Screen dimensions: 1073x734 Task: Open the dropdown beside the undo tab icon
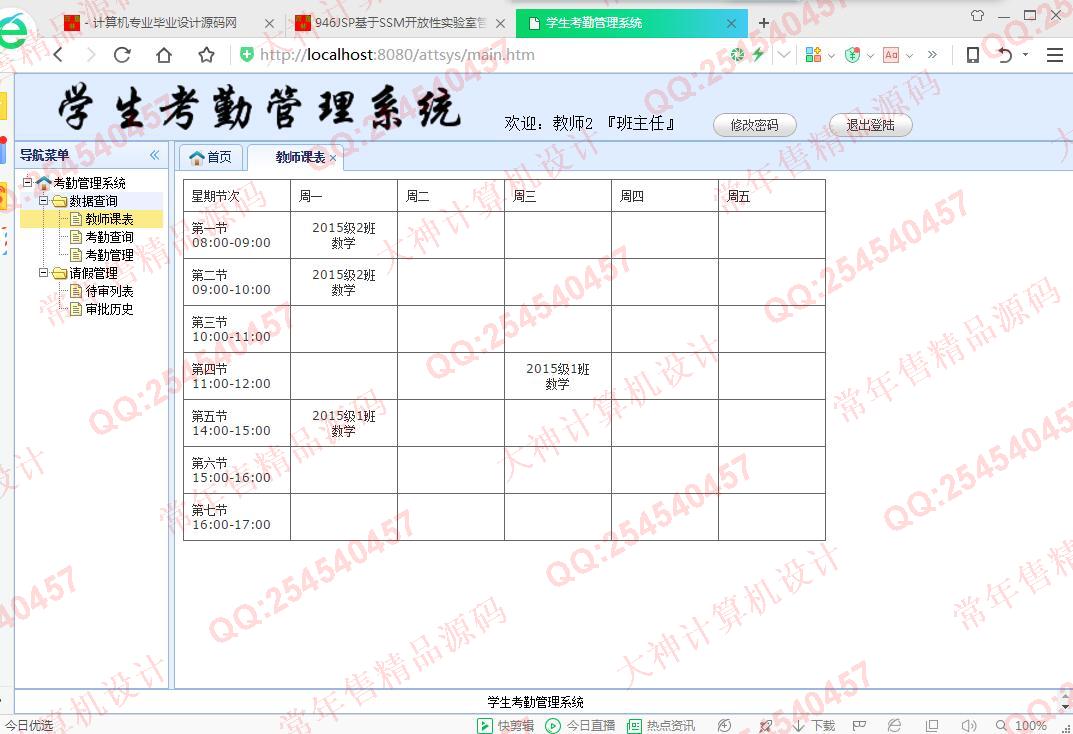[x=1025, y=55]
